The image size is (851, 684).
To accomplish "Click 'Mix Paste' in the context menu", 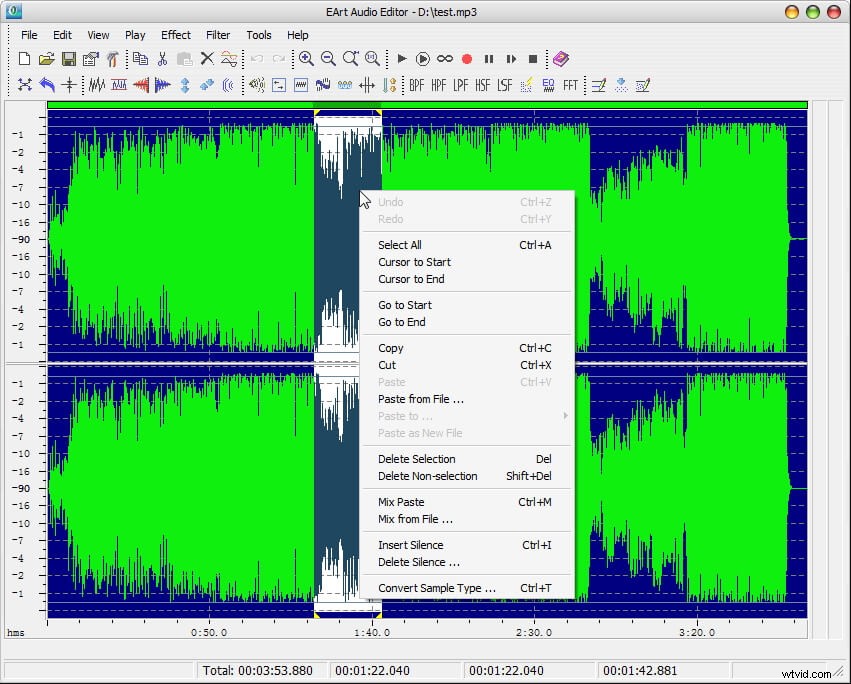I will pos(402,502).
